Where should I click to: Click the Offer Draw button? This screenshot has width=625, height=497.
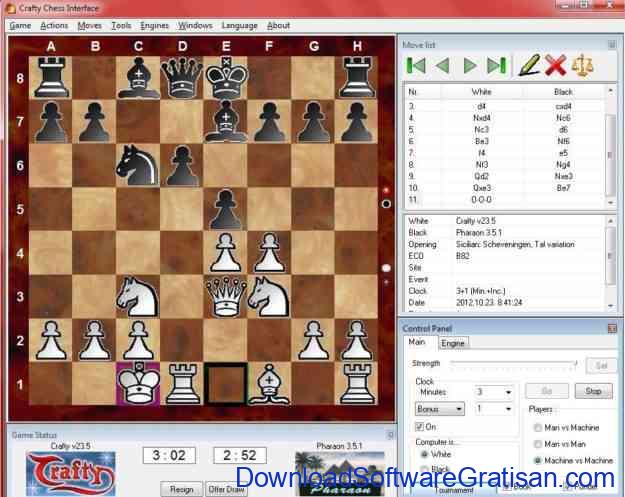point(226,489)
